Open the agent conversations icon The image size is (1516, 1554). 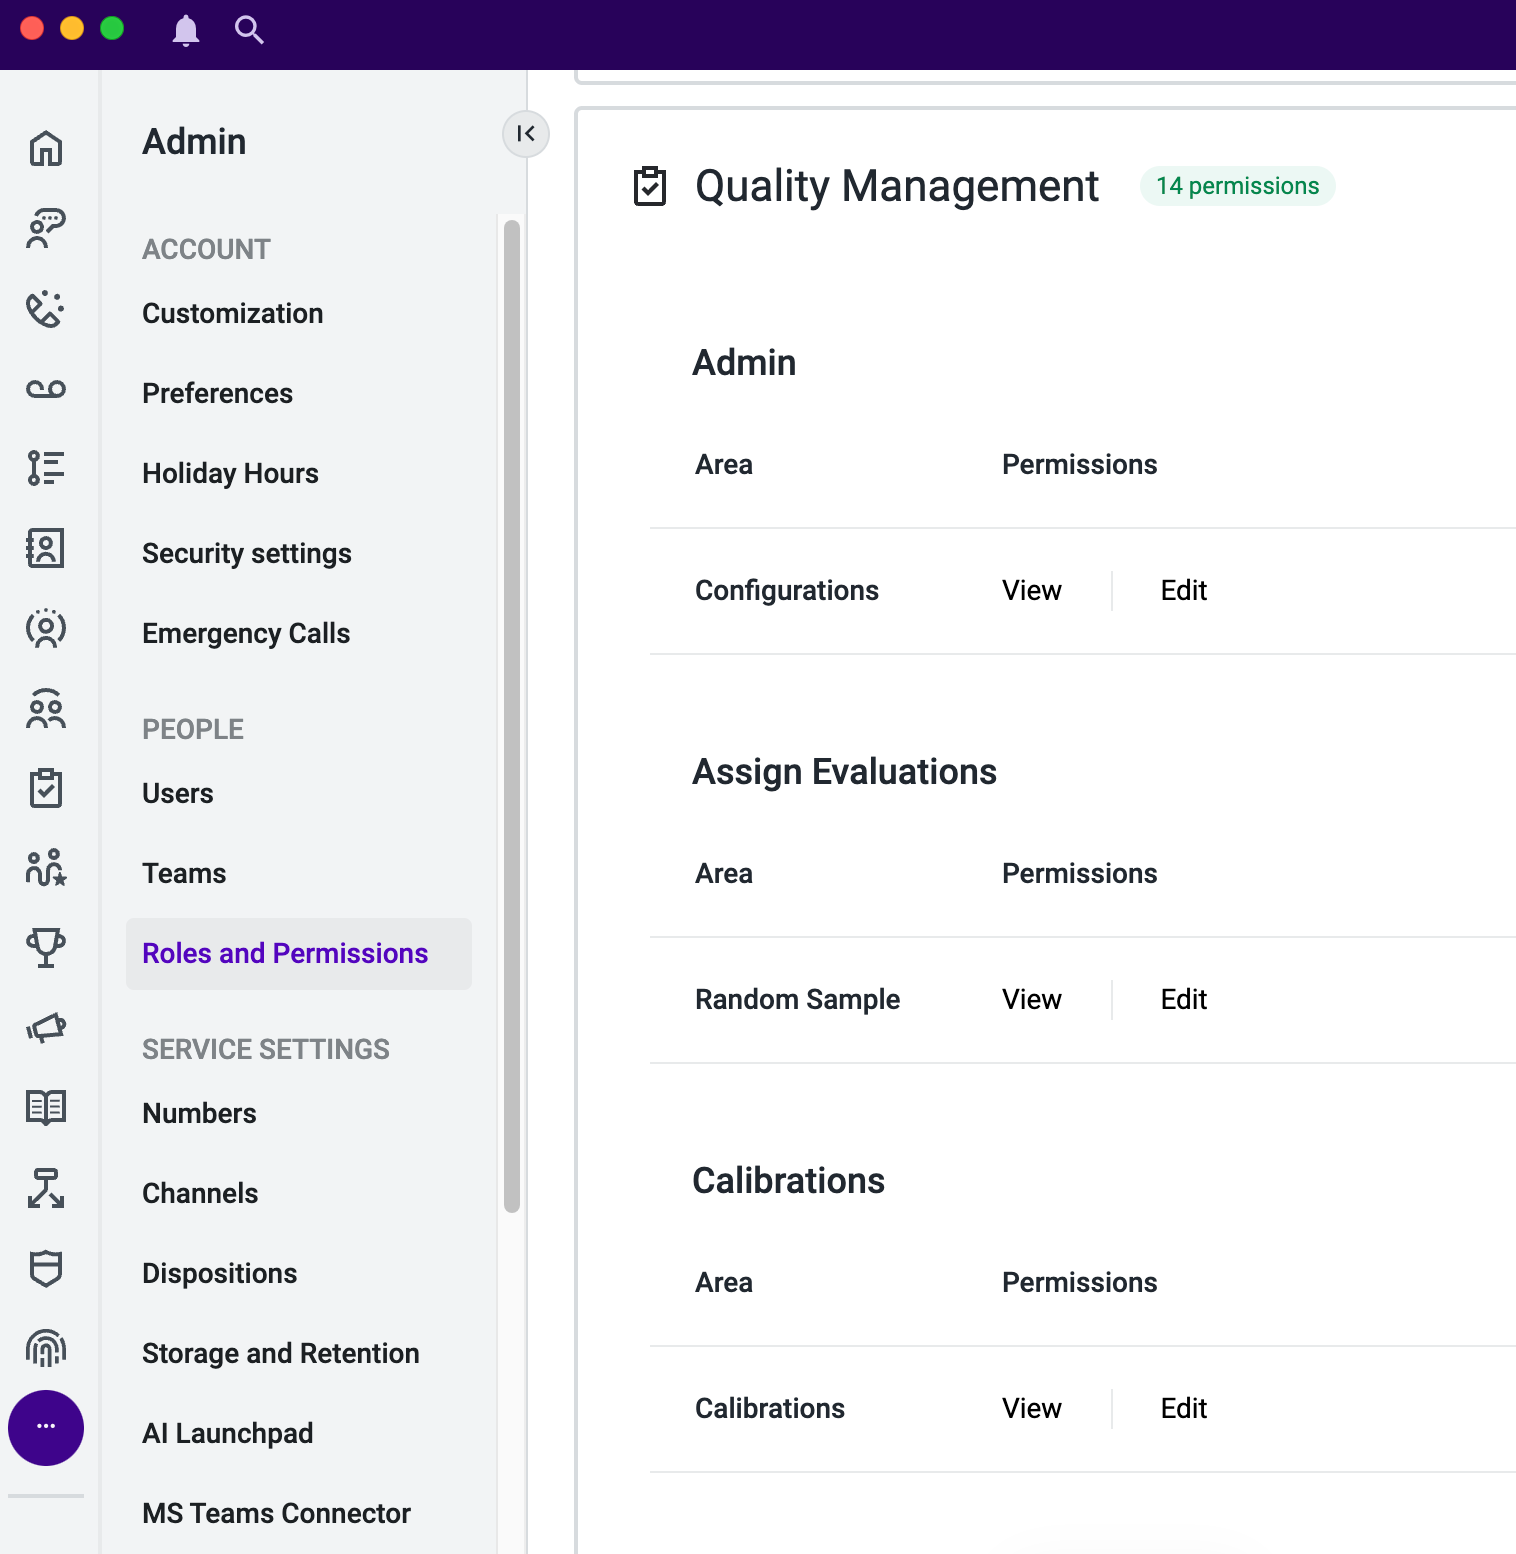[x=46, y=228]
